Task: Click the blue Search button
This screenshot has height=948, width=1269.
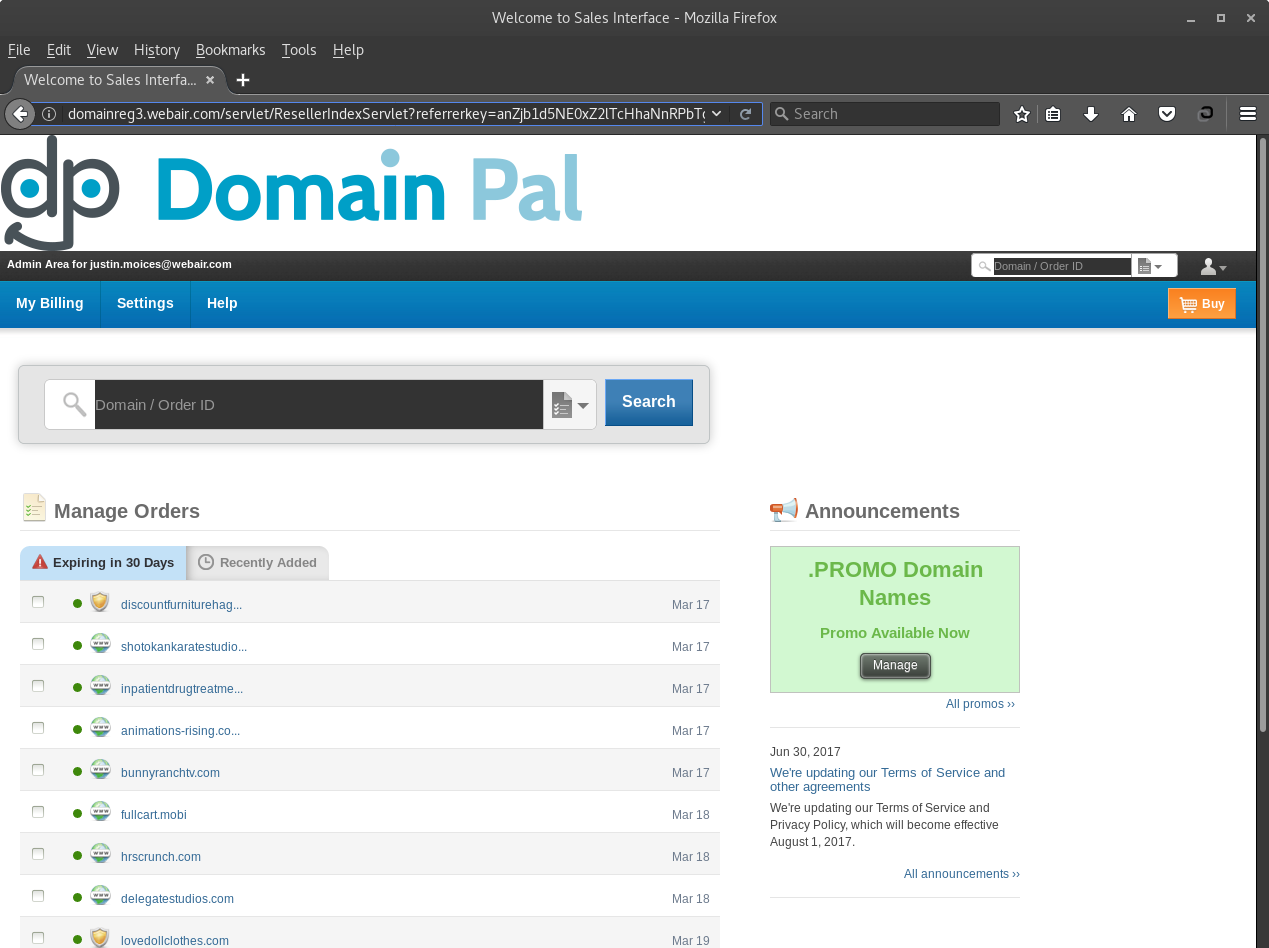Action: pyautogui.click(x=649, y=402)
